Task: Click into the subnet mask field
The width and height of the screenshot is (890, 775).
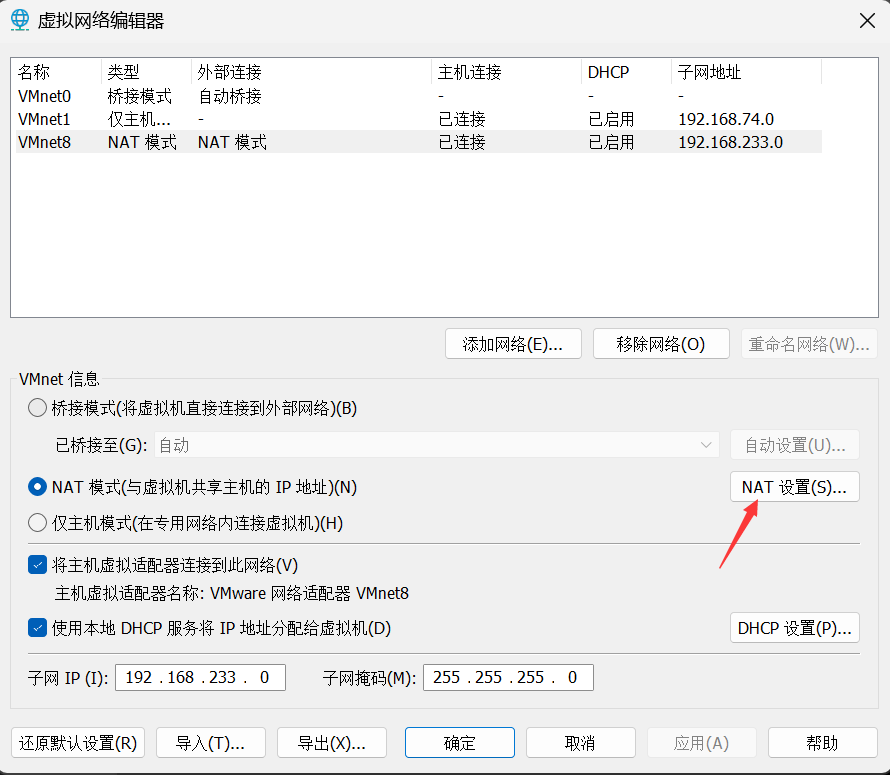Action: click(x=508, y=677)
